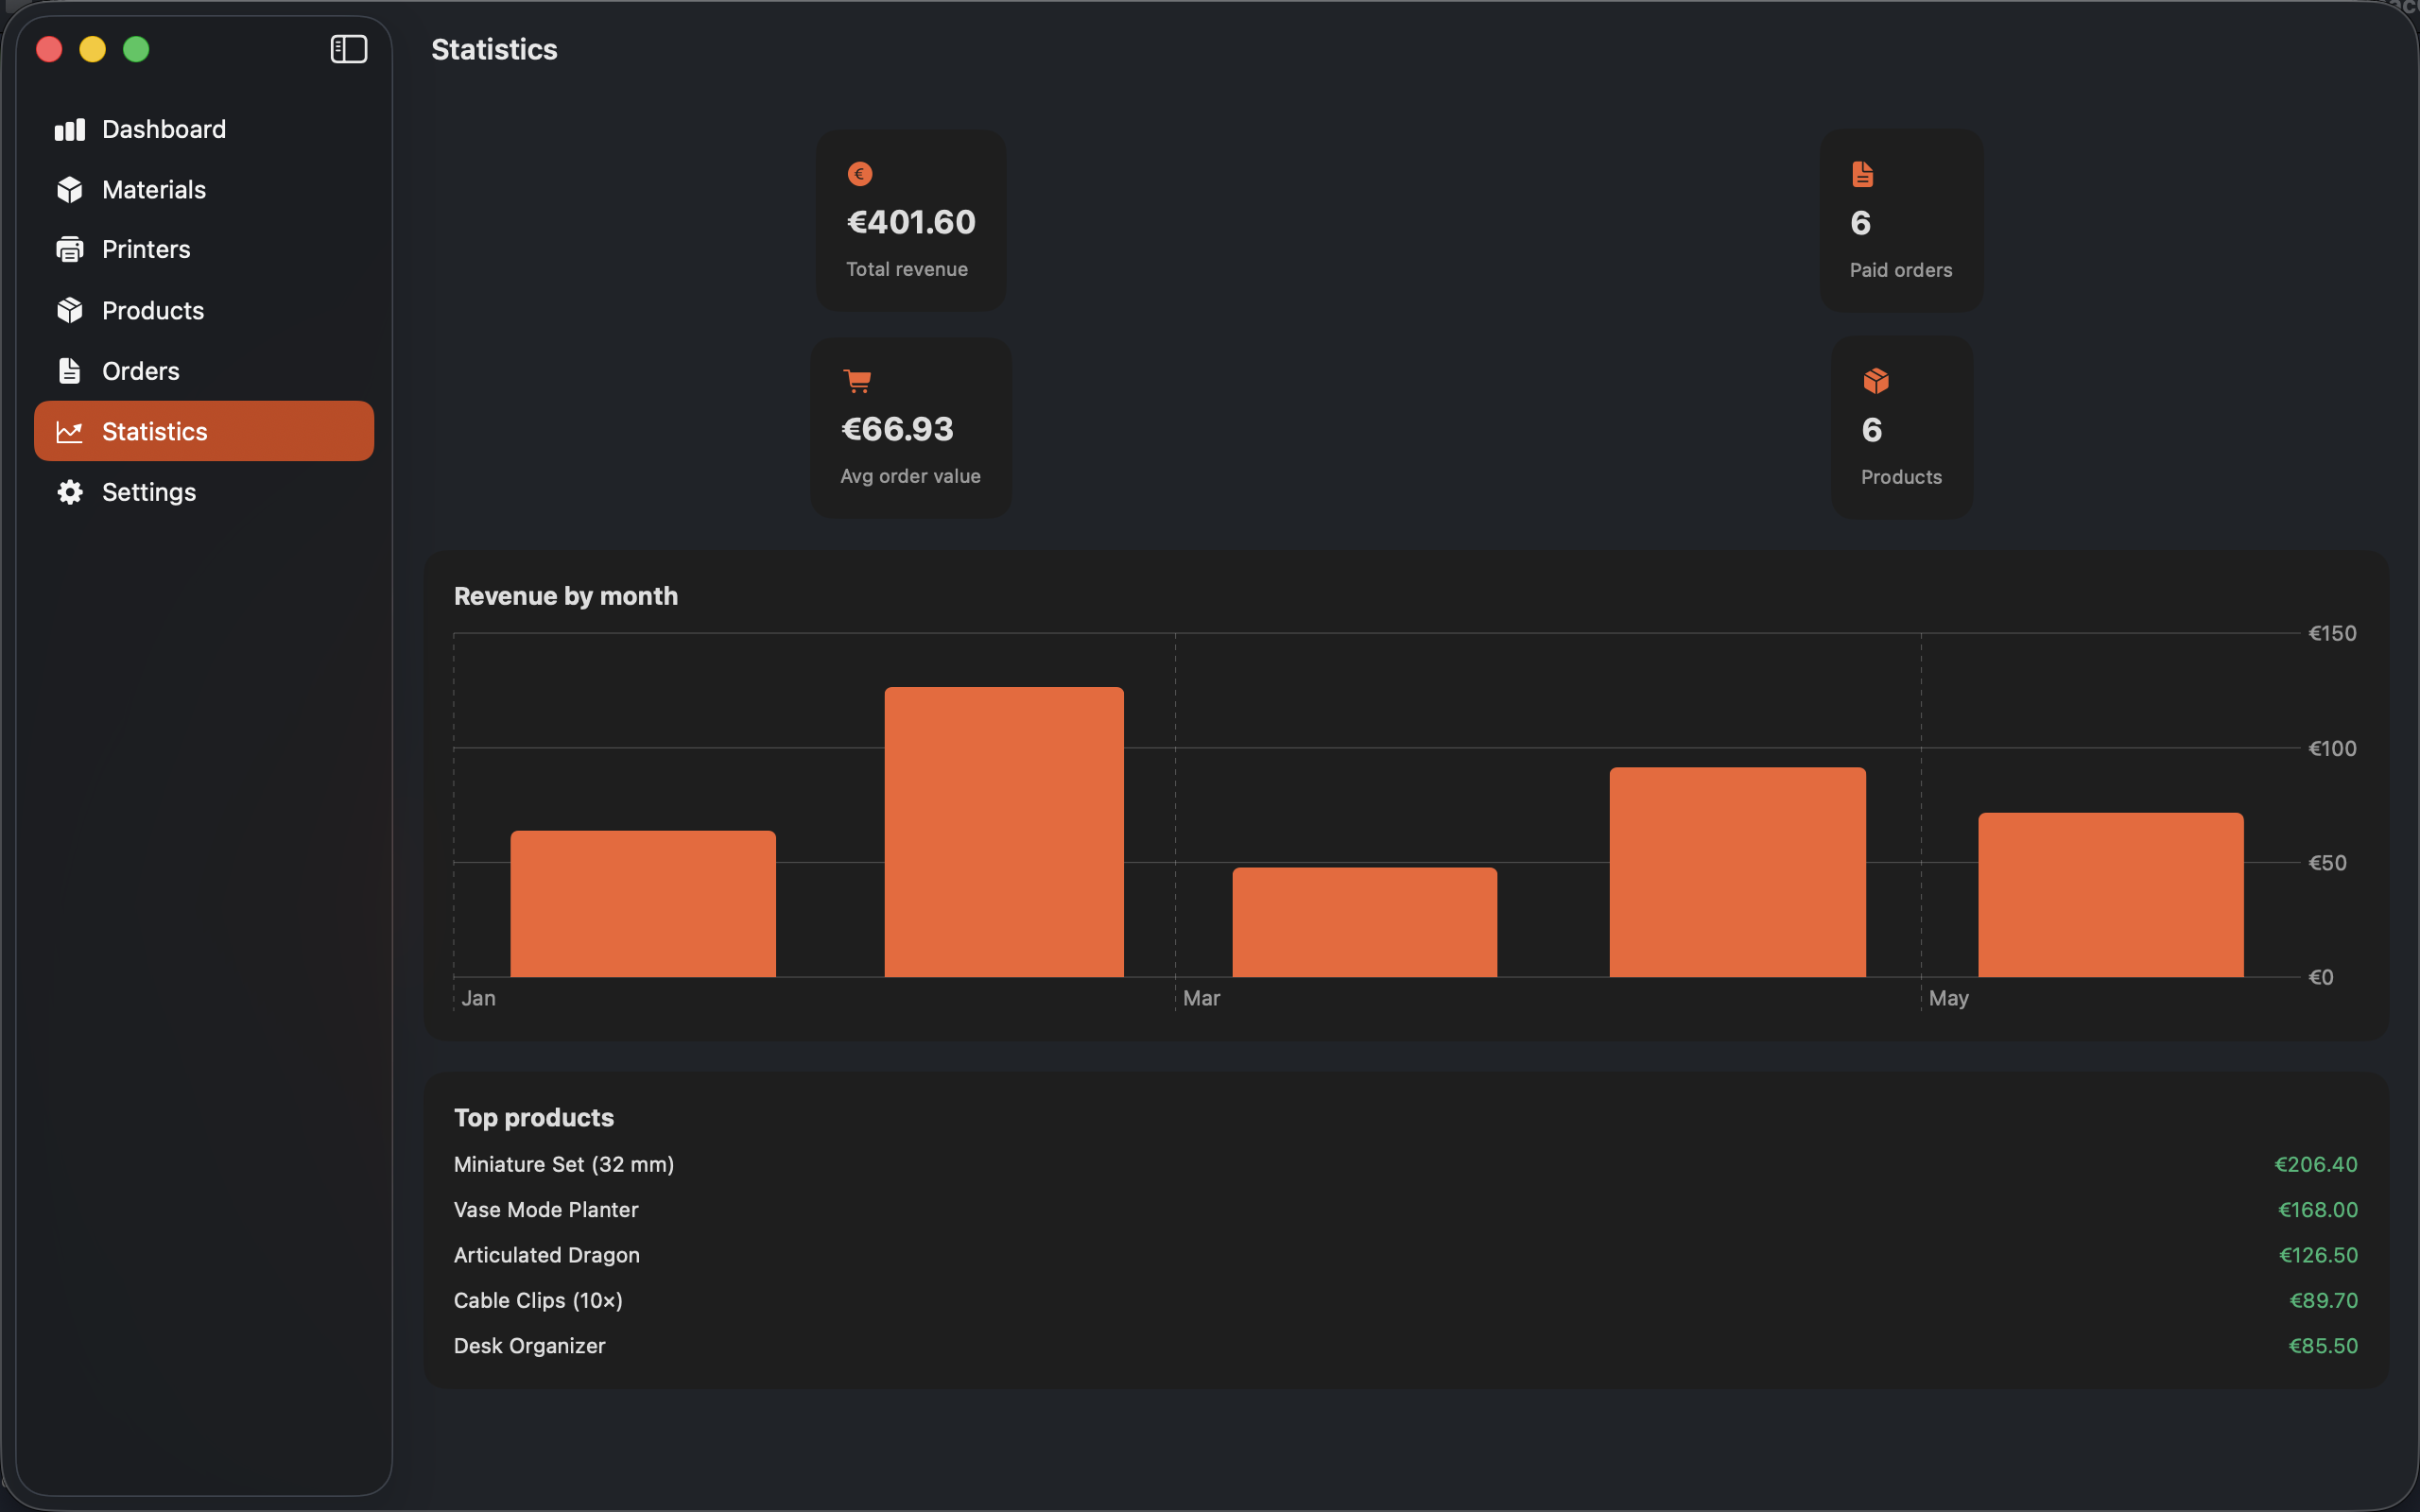Click the January revenue bar
The width and height of the screenshot is (2420, 1512).
point(643,904)
